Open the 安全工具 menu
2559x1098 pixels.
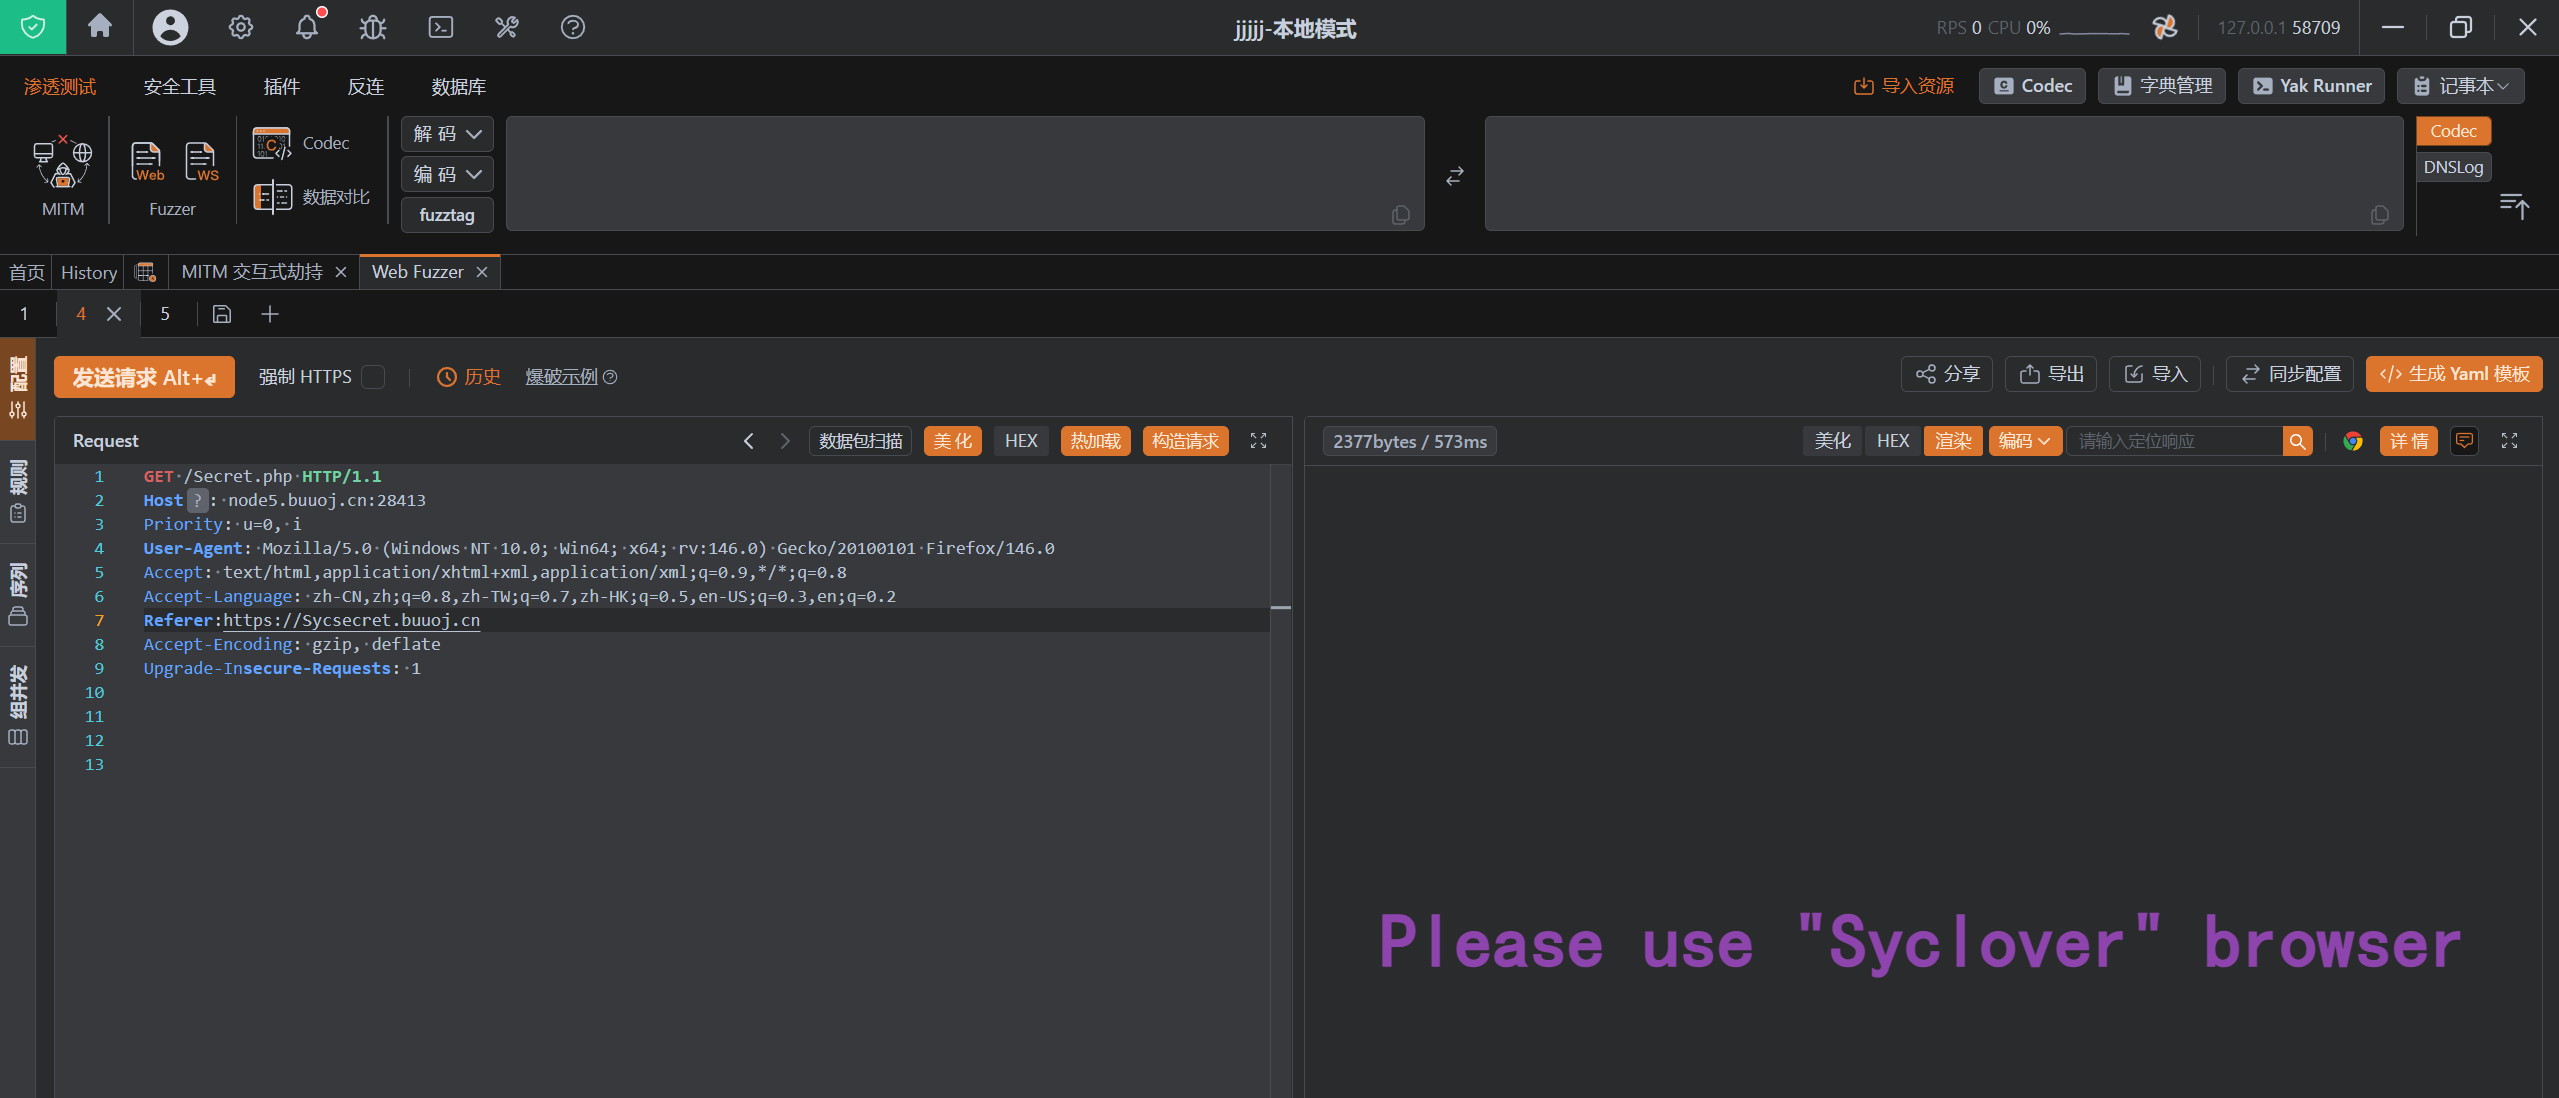point(179,87)
